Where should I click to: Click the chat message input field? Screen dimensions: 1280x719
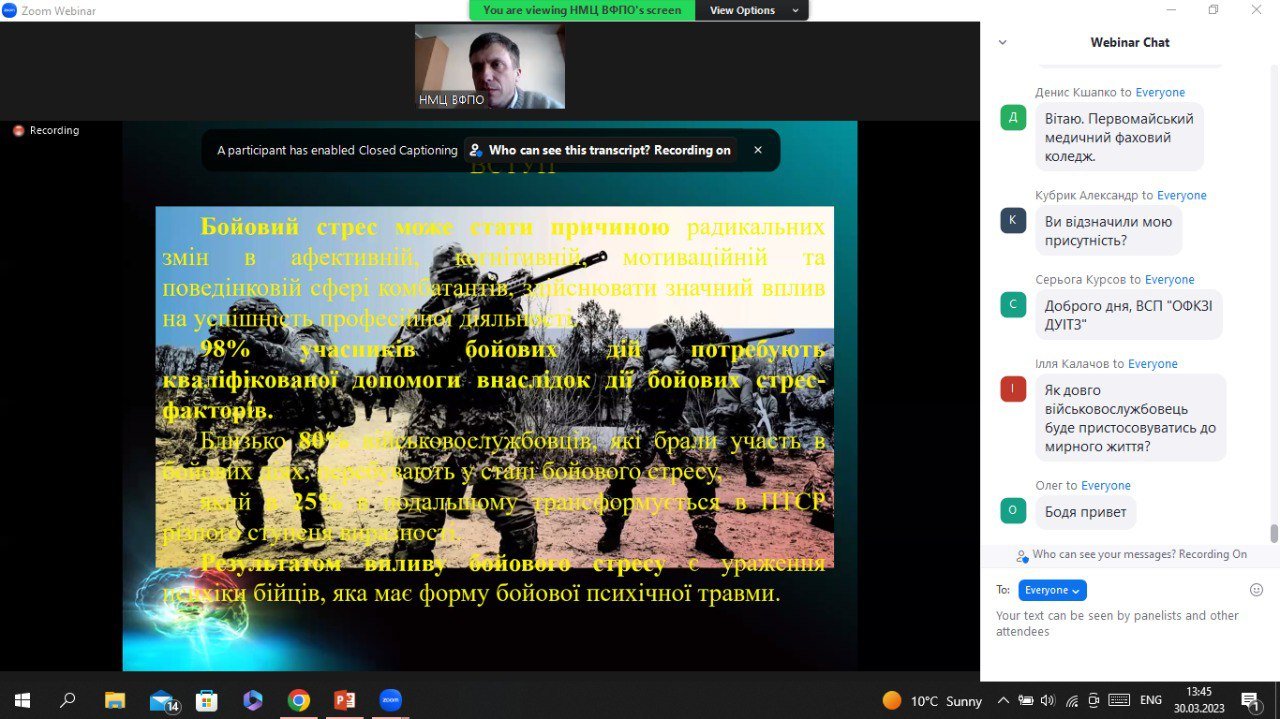click(x=1120, y=623)
